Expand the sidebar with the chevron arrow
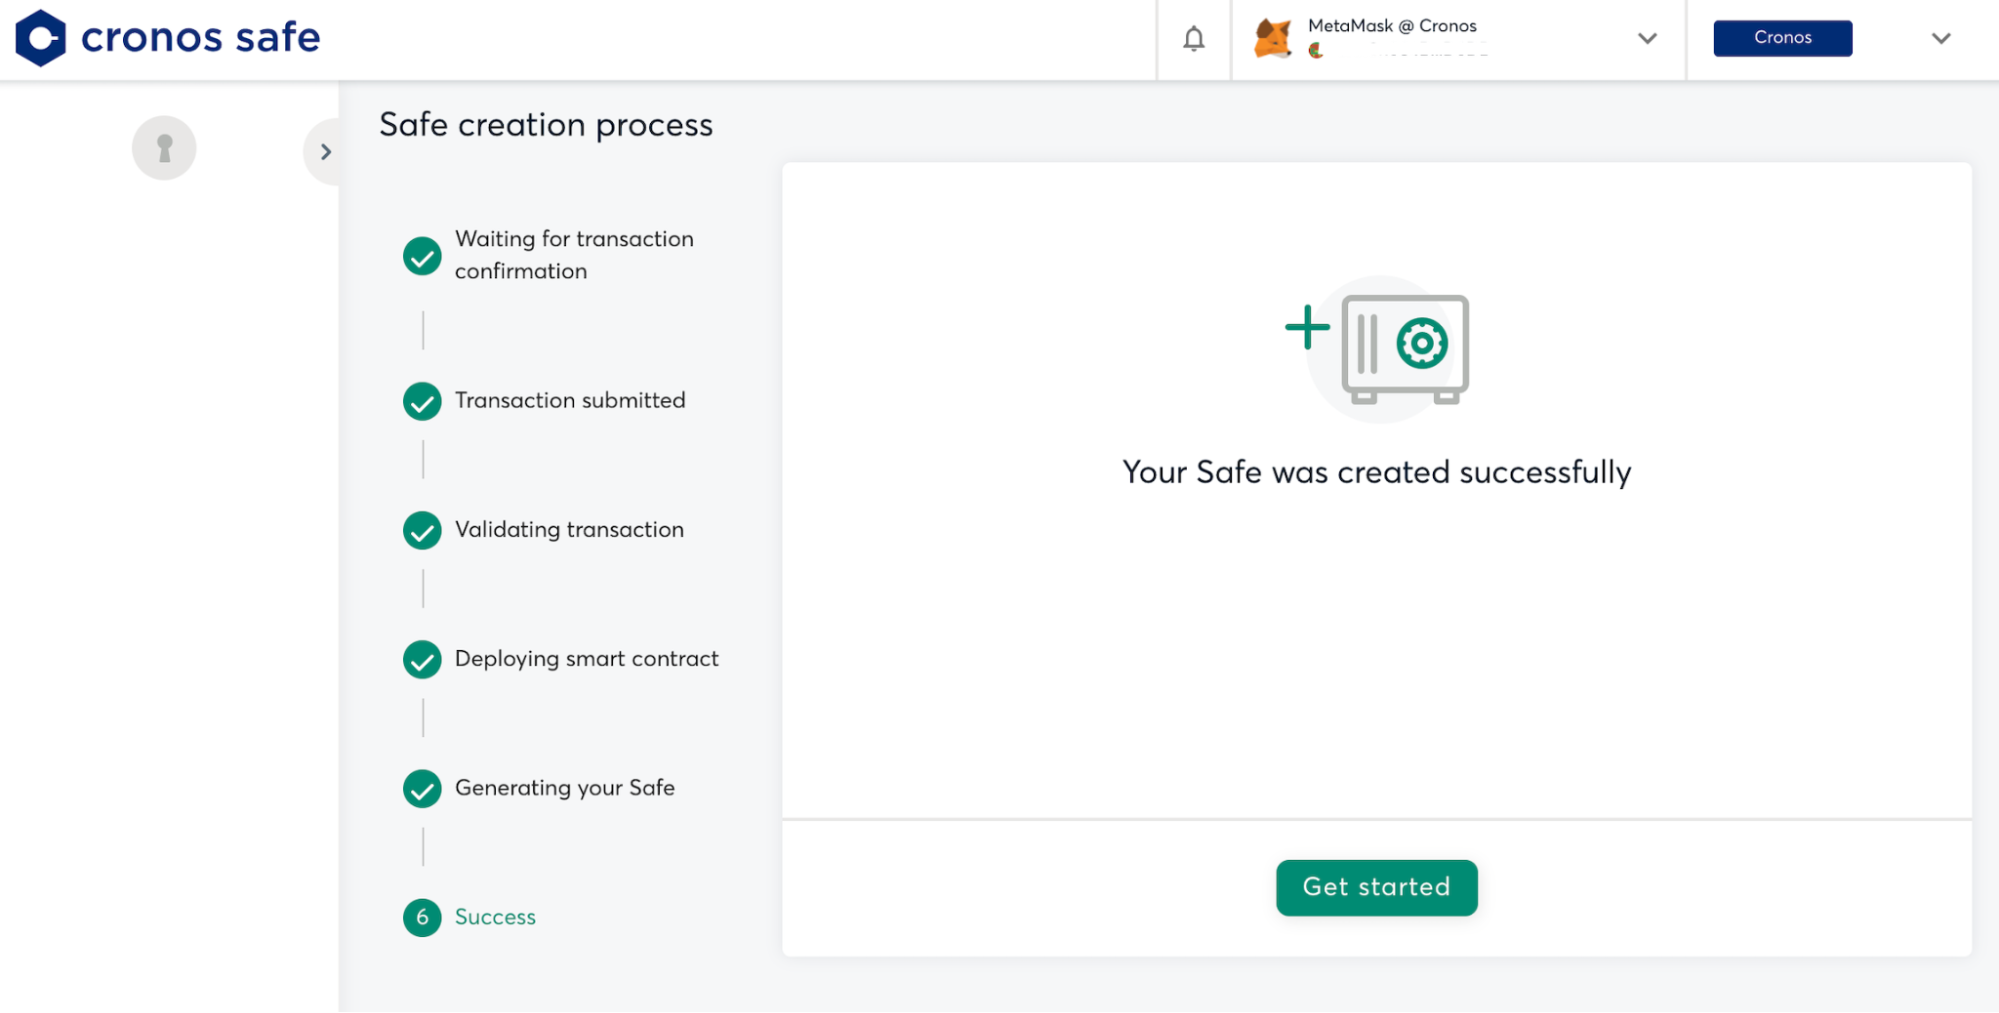This screenshot has height=1013, width=1999. (x=325, y=152)
